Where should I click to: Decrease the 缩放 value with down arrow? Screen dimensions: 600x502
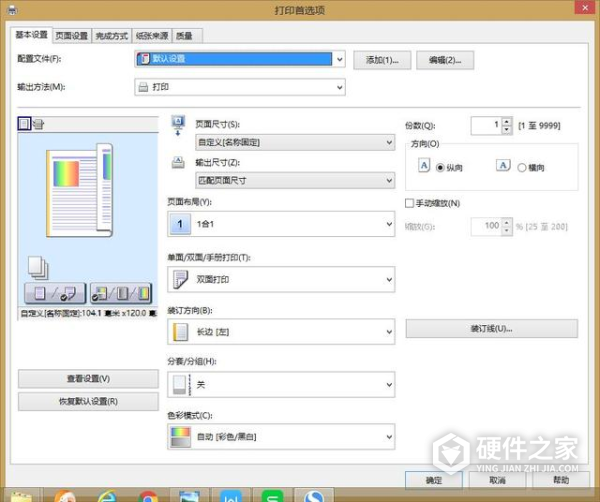[507, 231]
